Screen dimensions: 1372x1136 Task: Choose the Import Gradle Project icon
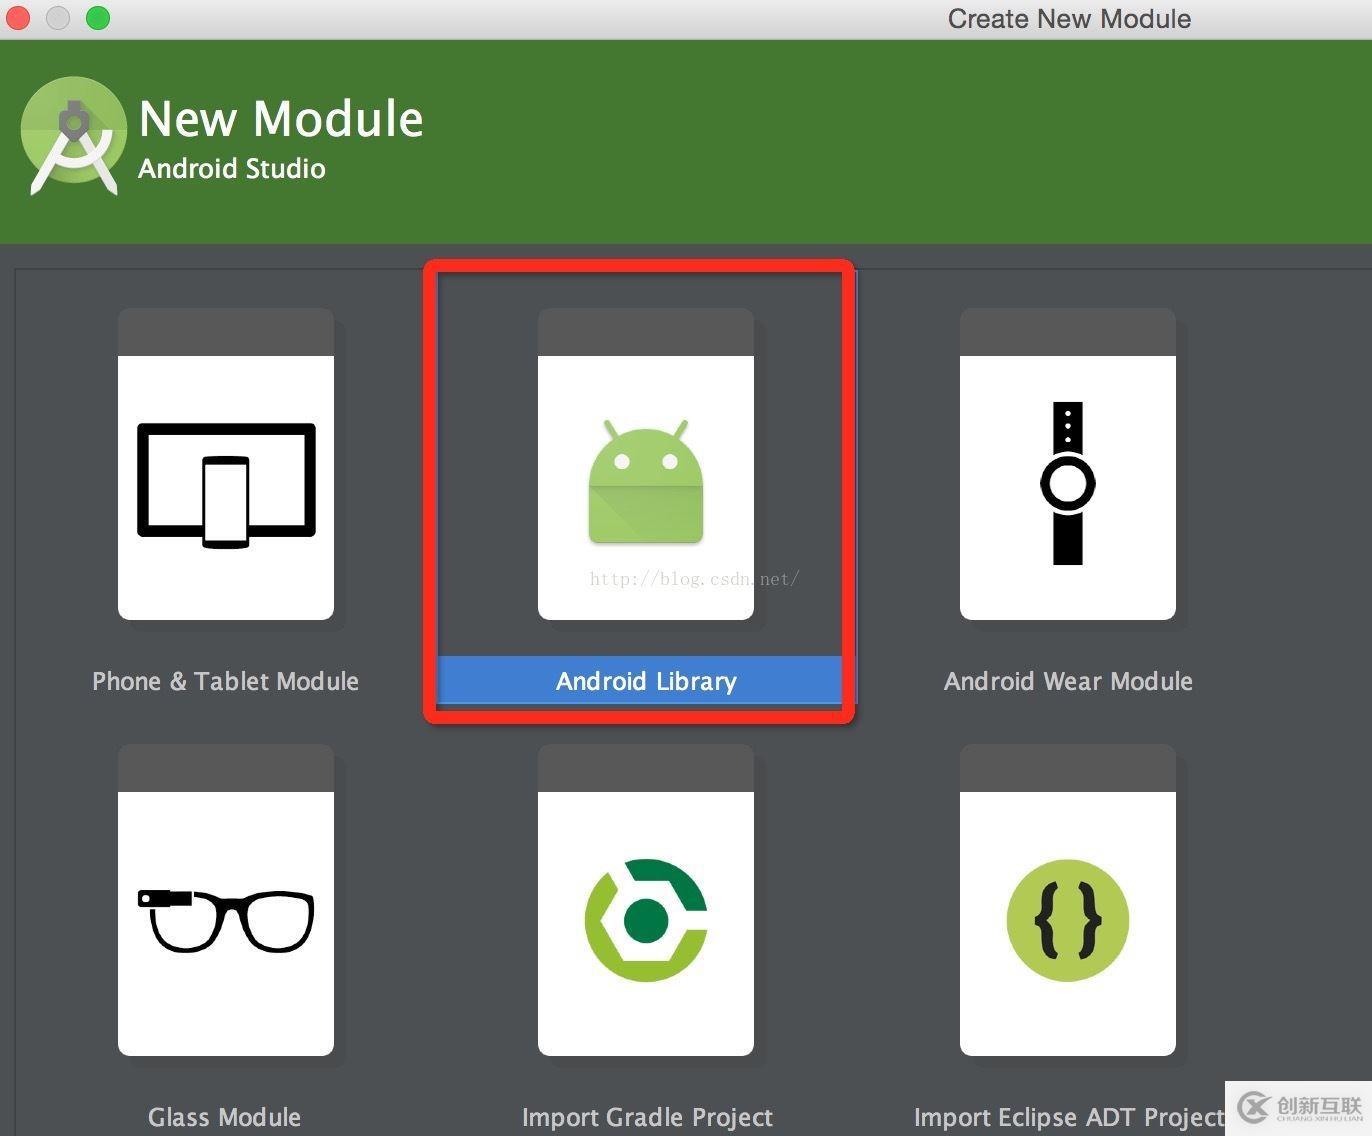pyautogui.click(x=646, y=920)
